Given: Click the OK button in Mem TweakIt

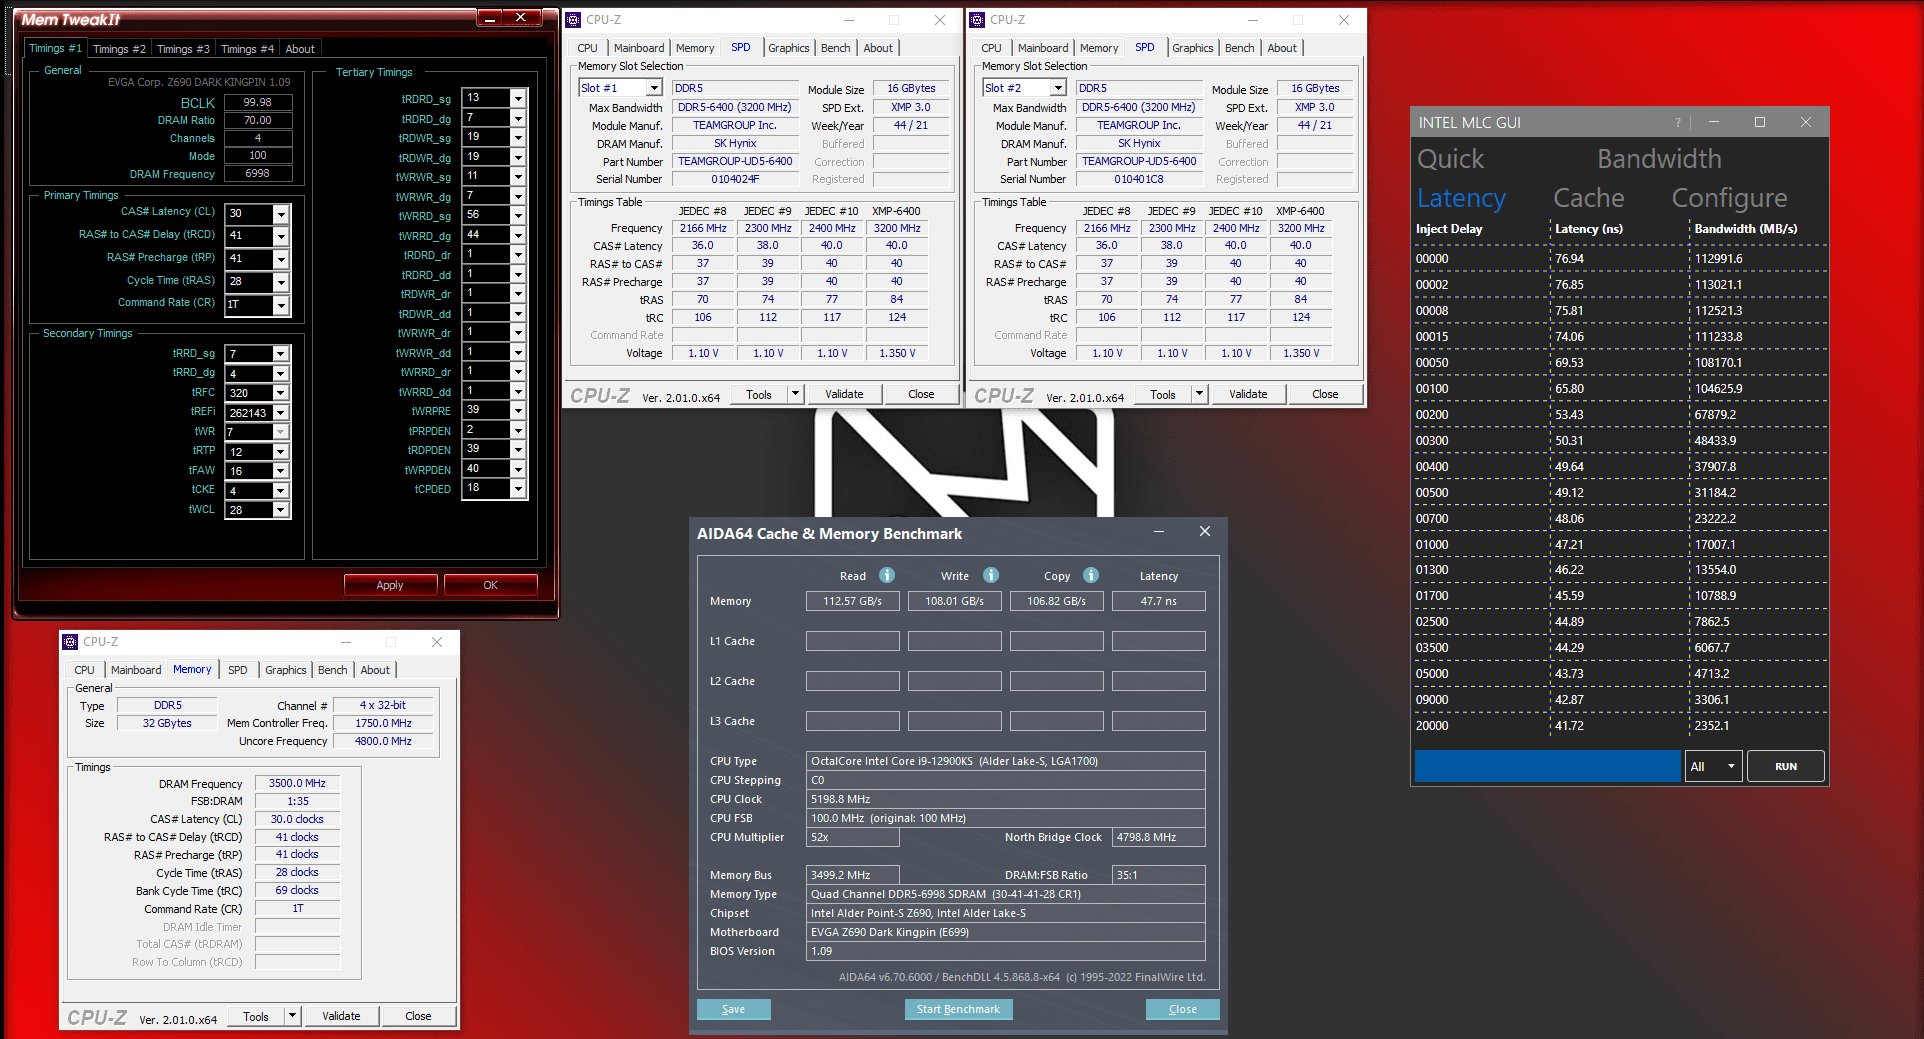Looking at the screenshot, I should point(490,585).
